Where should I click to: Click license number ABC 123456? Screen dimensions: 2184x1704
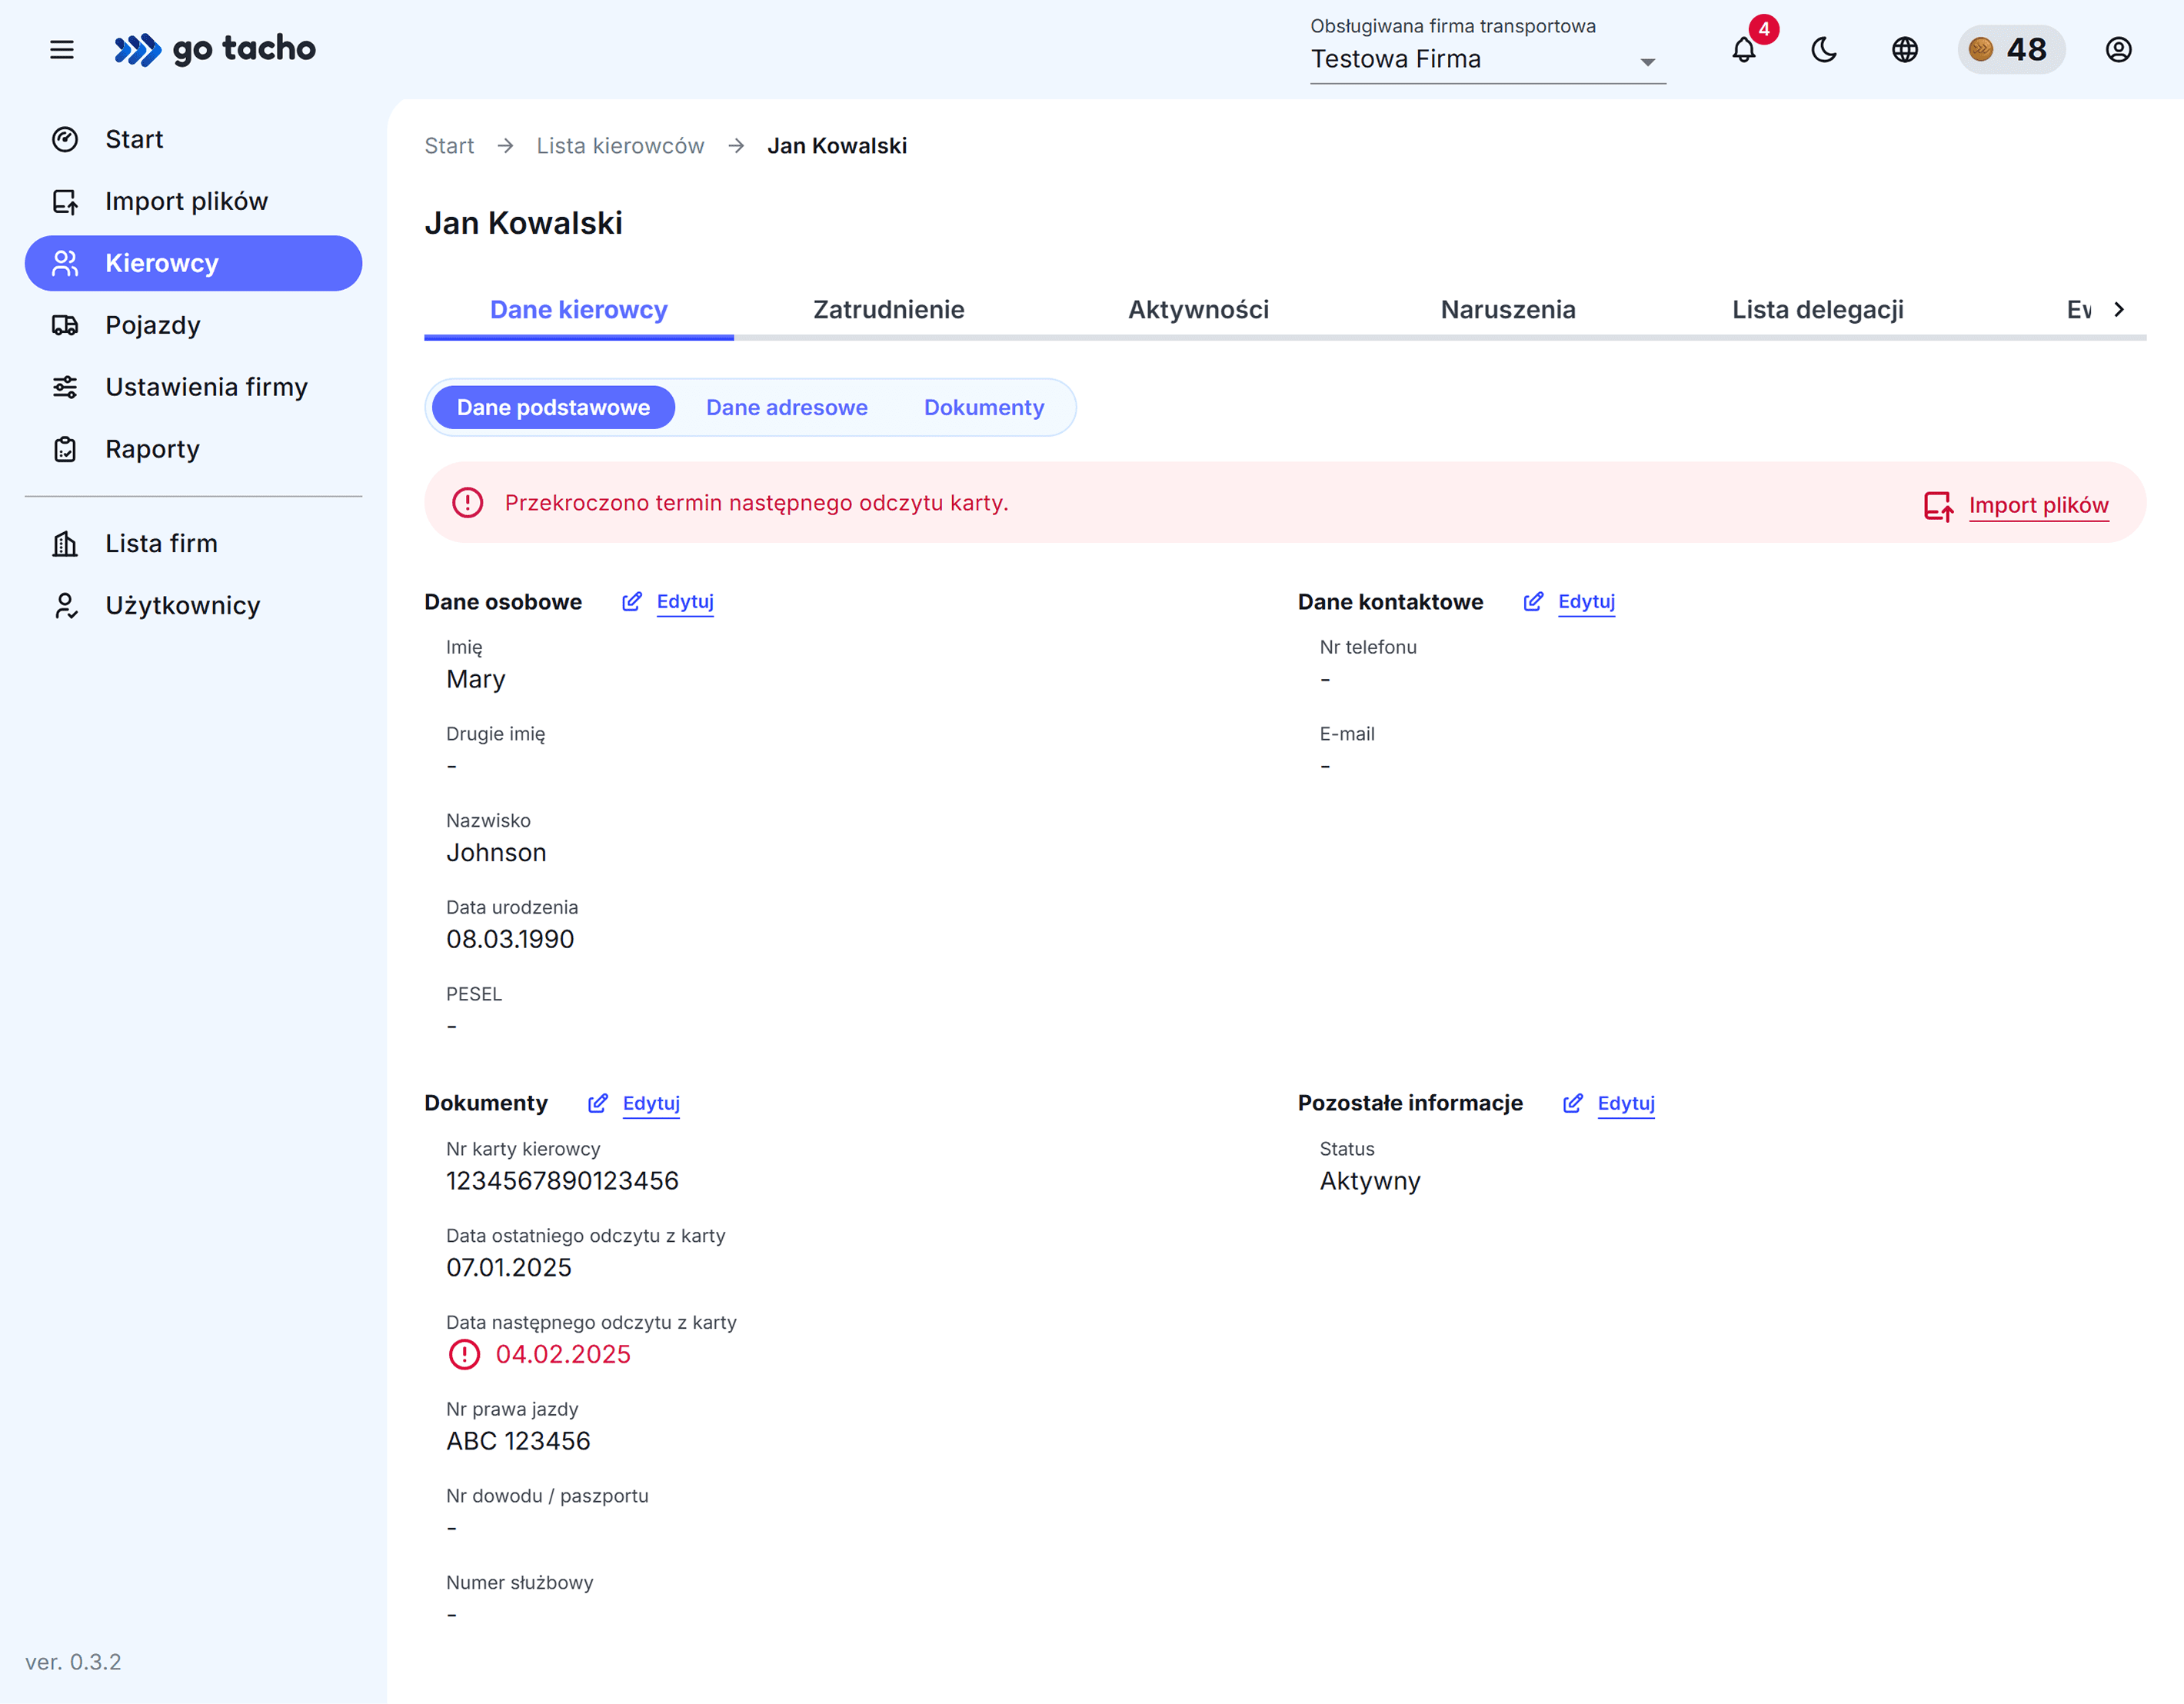coord(518,1441)
